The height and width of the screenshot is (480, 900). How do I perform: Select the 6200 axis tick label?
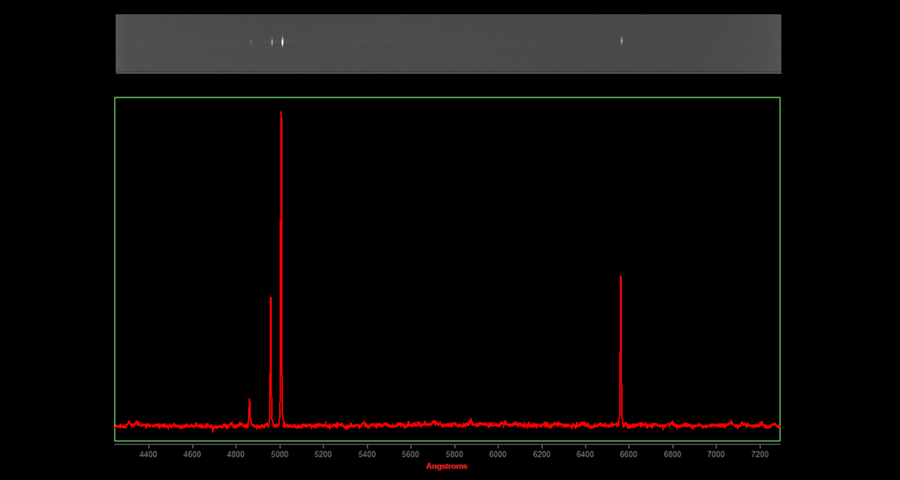coord(541,454)
